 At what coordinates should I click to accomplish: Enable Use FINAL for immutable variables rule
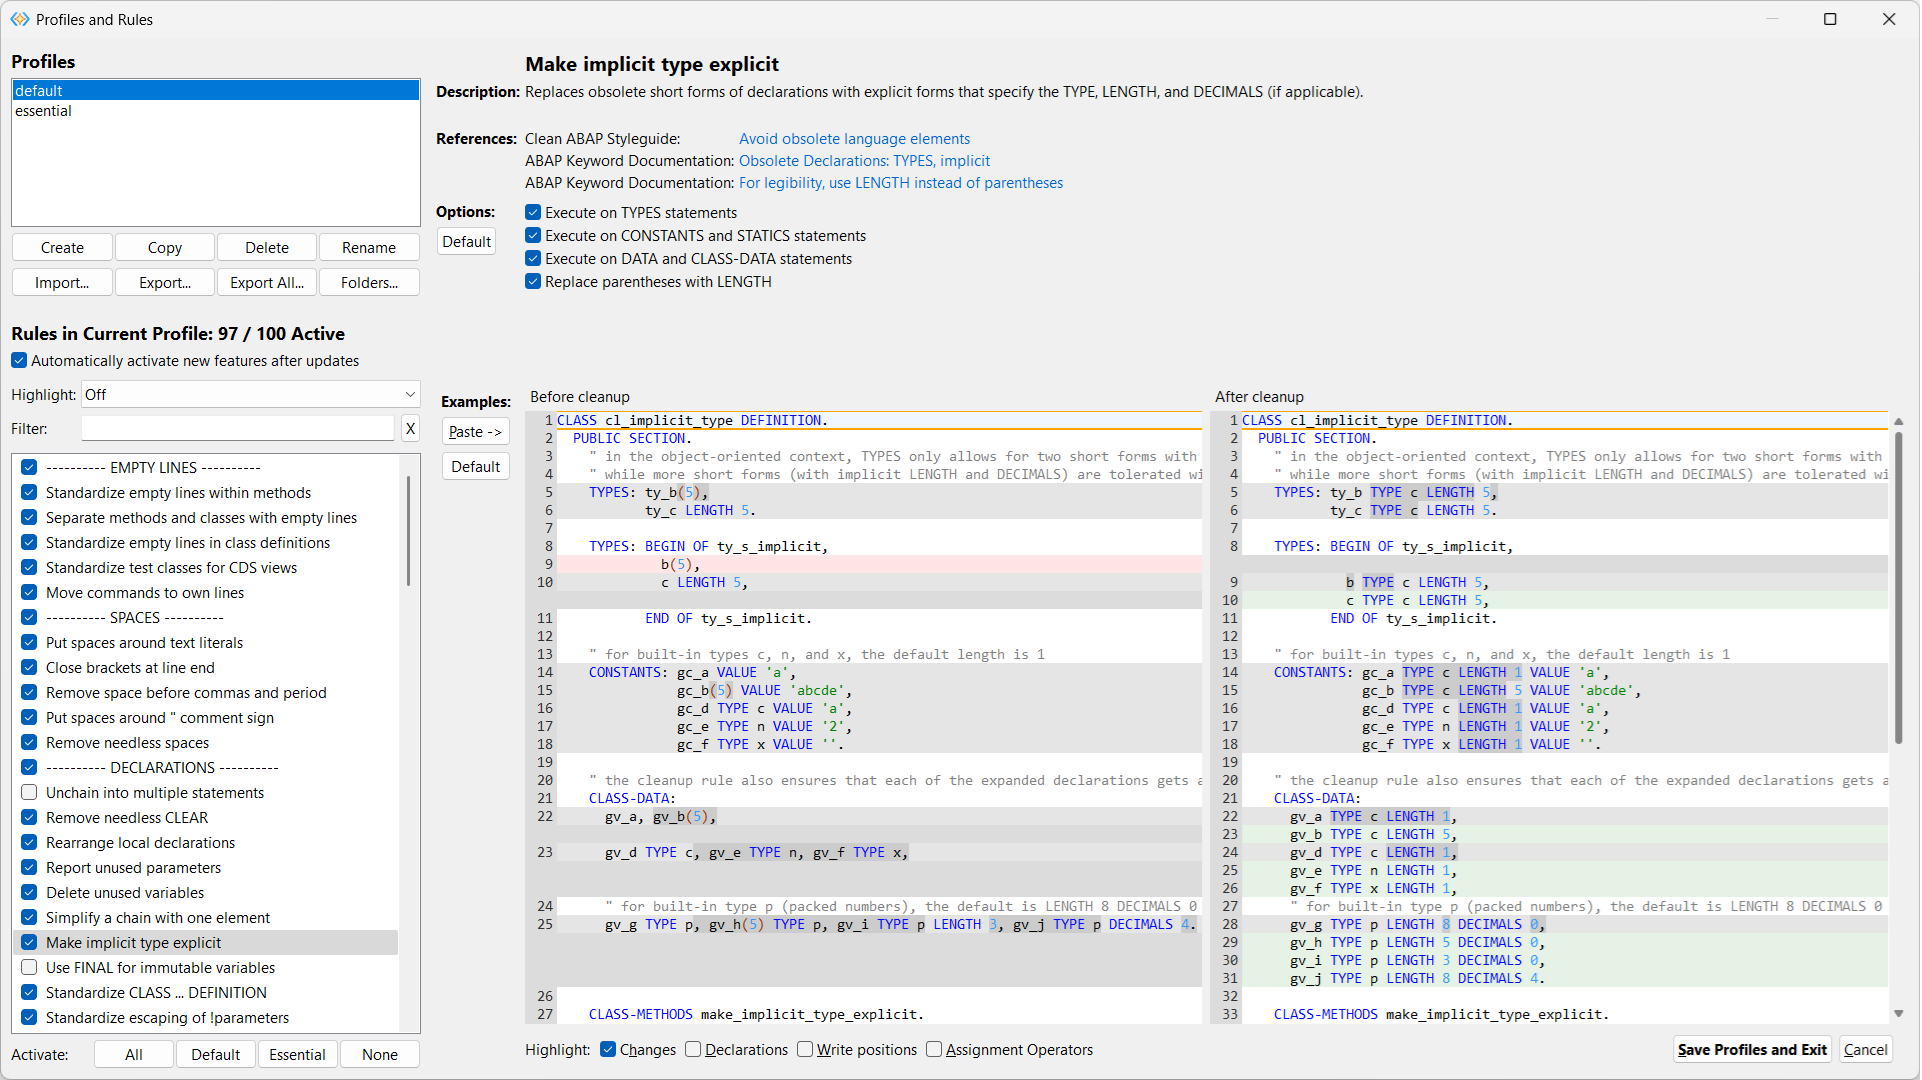point(29,968)
